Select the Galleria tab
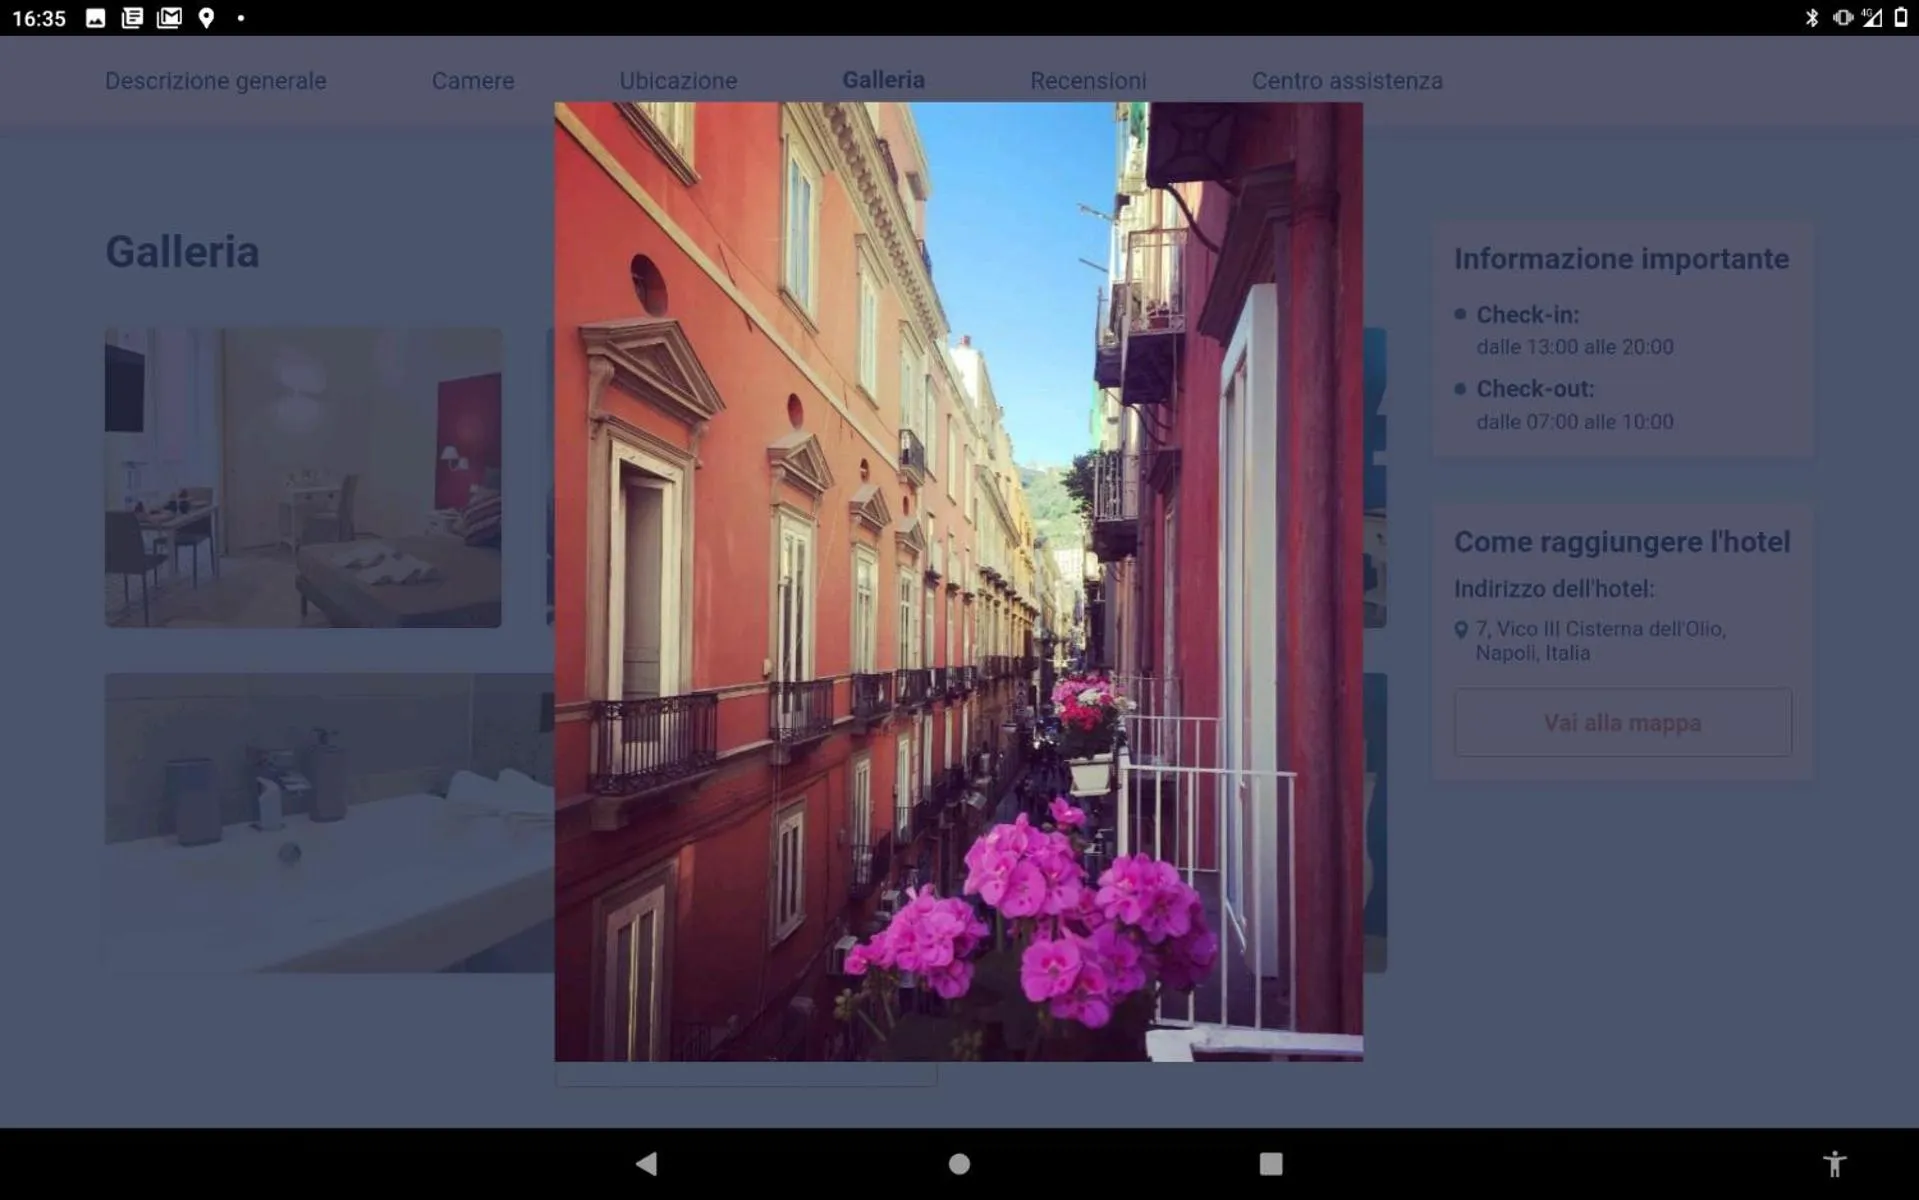The width and height of the screenshot is (1919, 1200). (x=883, y=80)
